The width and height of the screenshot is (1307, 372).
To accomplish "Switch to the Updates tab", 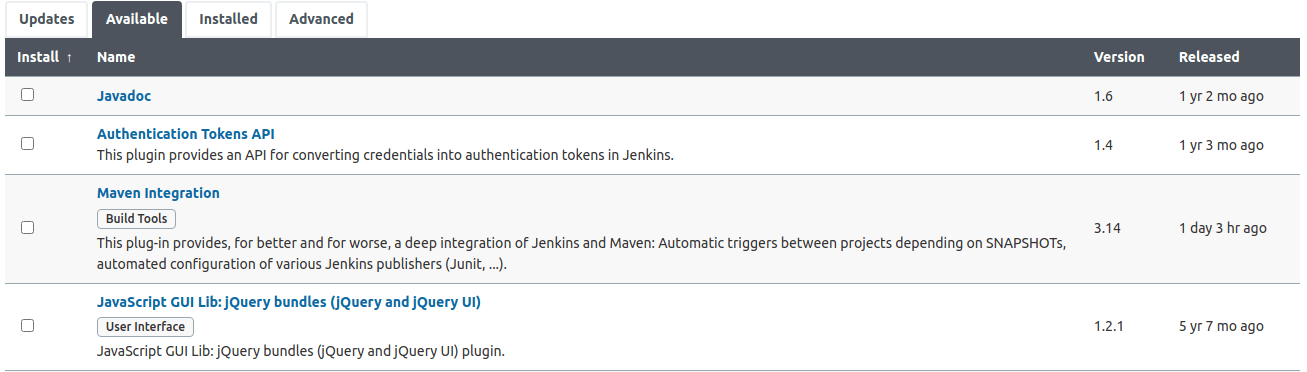I will 47,19.
